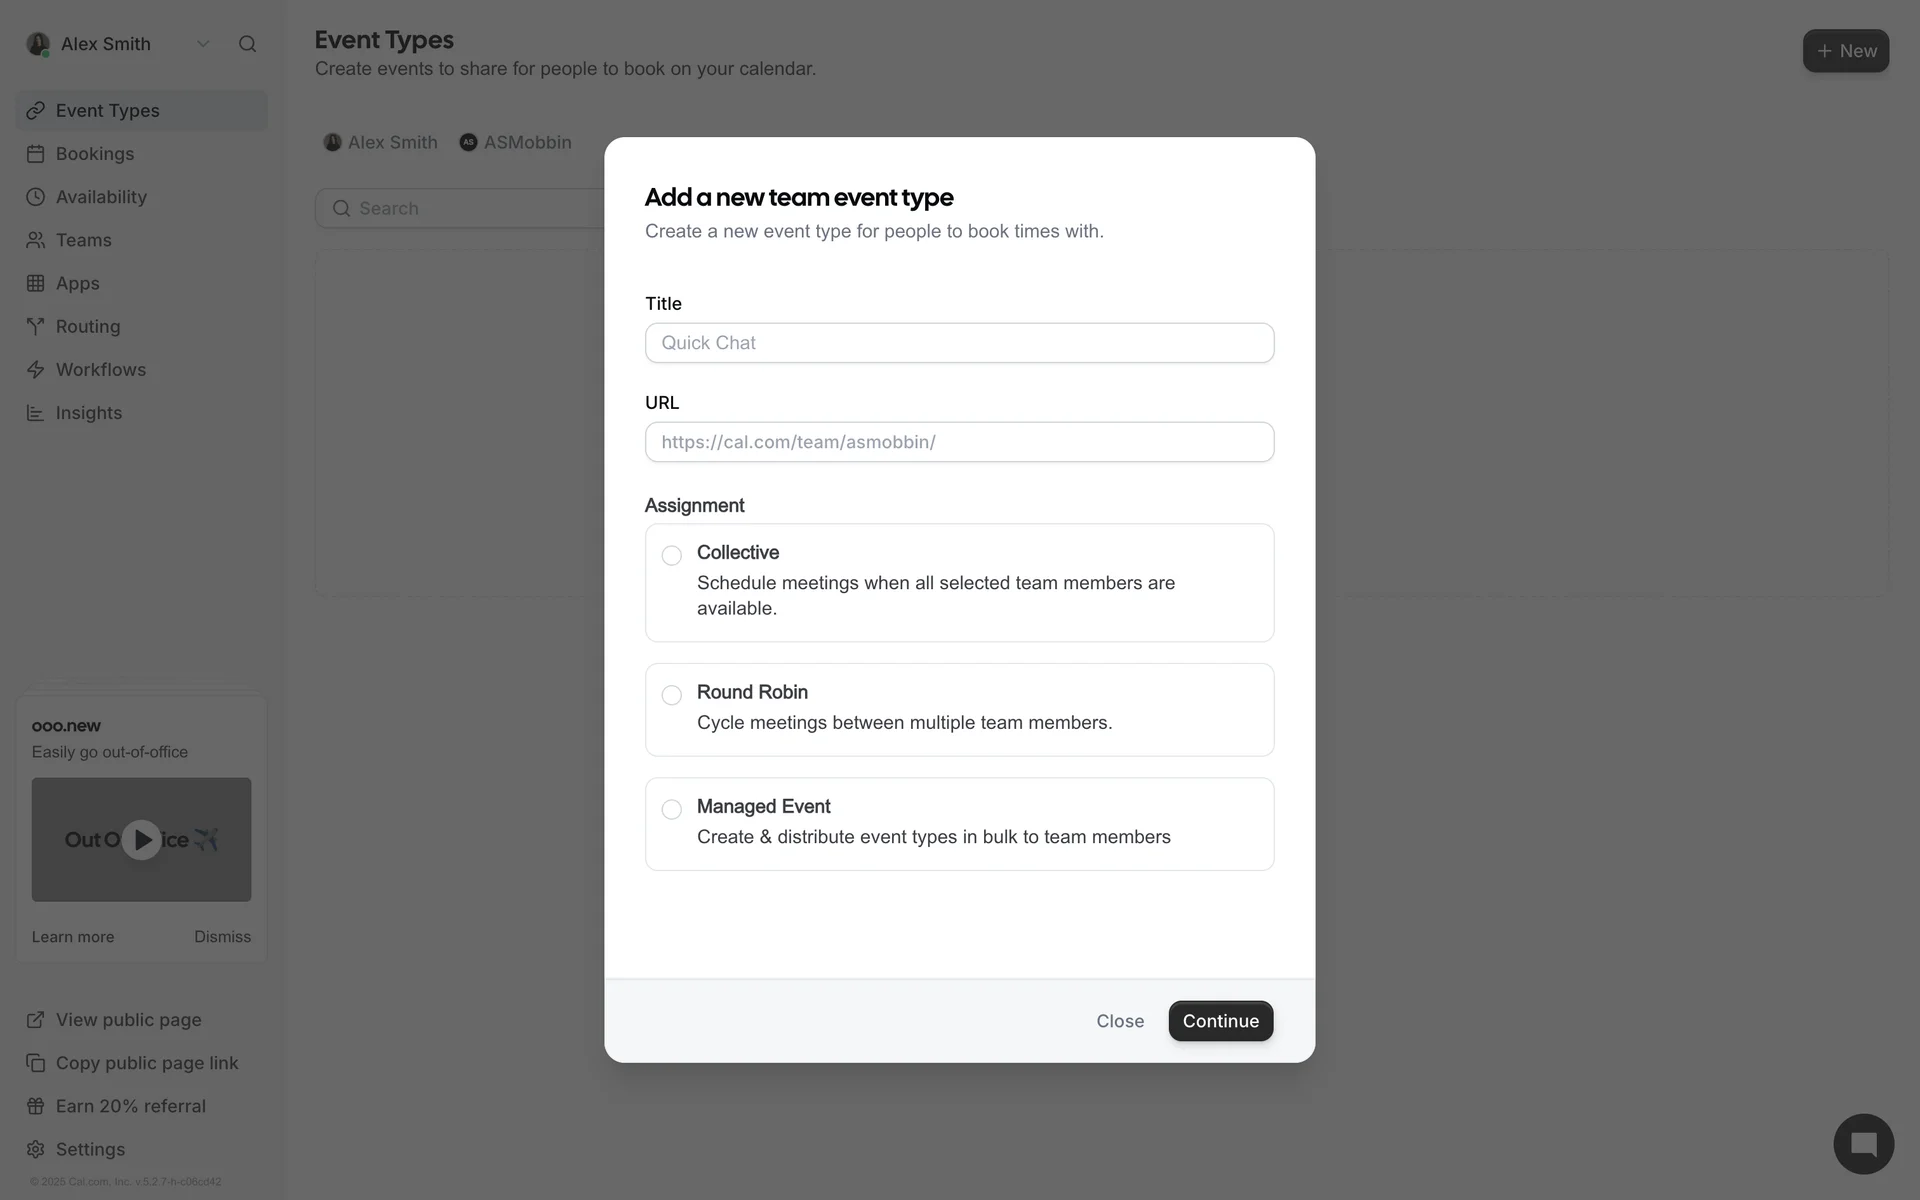Open Settings gear icon in sidebar
This screenshot has height=1200, width=1920.
click(36, 1149)
